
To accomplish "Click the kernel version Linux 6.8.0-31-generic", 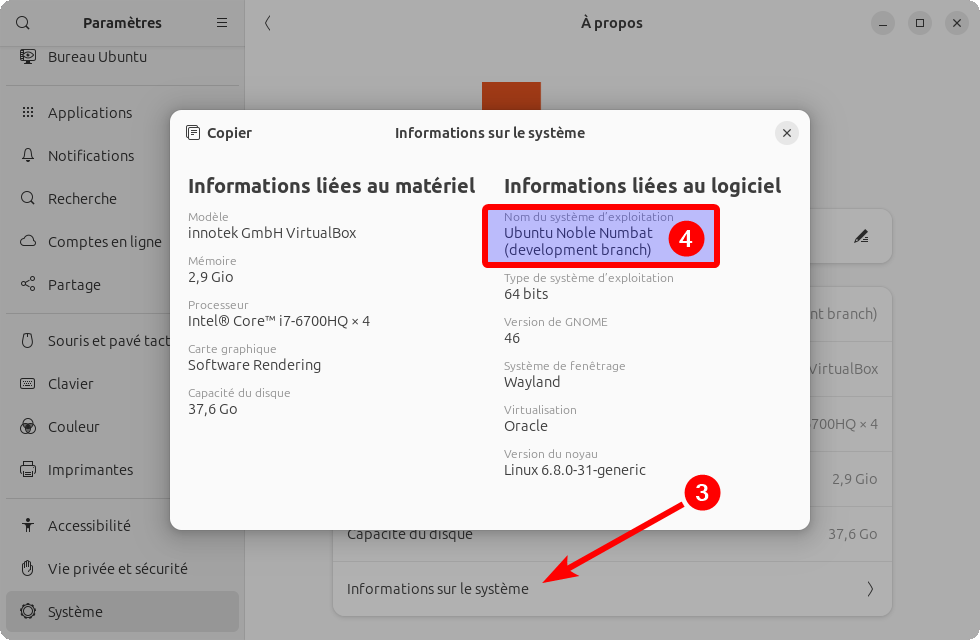I will [575, 470].
